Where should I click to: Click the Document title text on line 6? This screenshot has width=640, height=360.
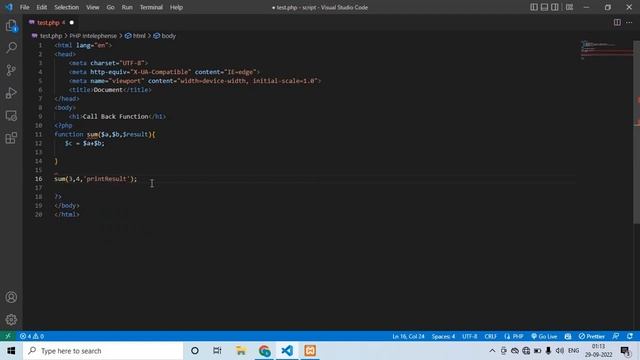(x=108, y=90)
